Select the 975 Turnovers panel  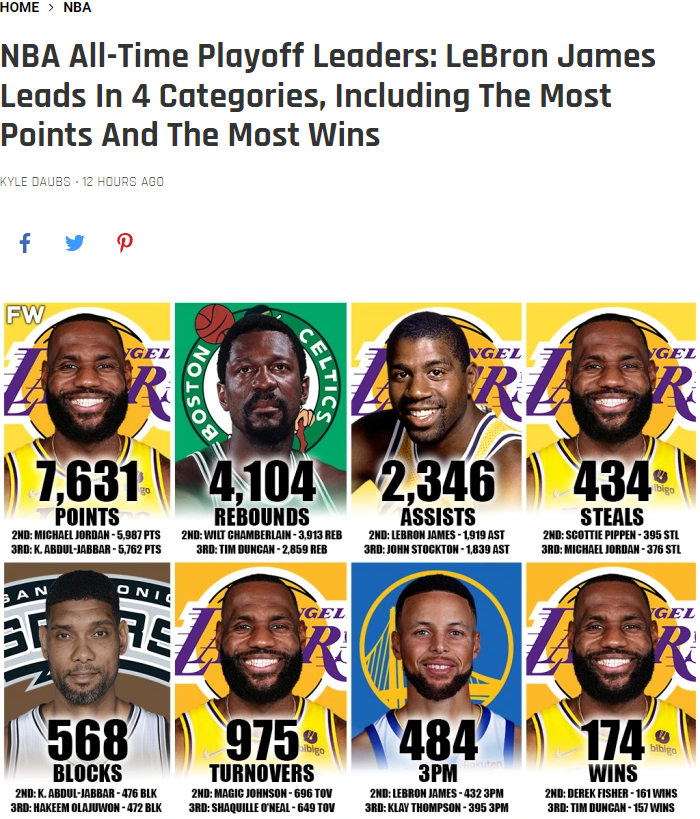pos(261,688)
